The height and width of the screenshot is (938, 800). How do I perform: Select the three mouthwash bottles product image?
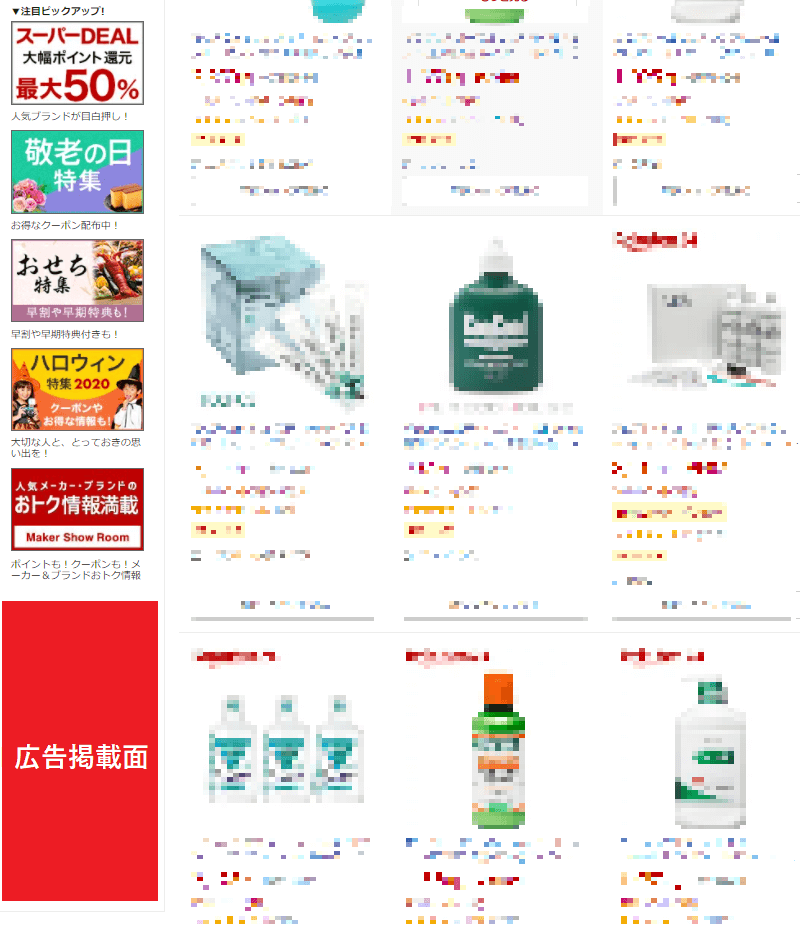click(x=286, y=748)
